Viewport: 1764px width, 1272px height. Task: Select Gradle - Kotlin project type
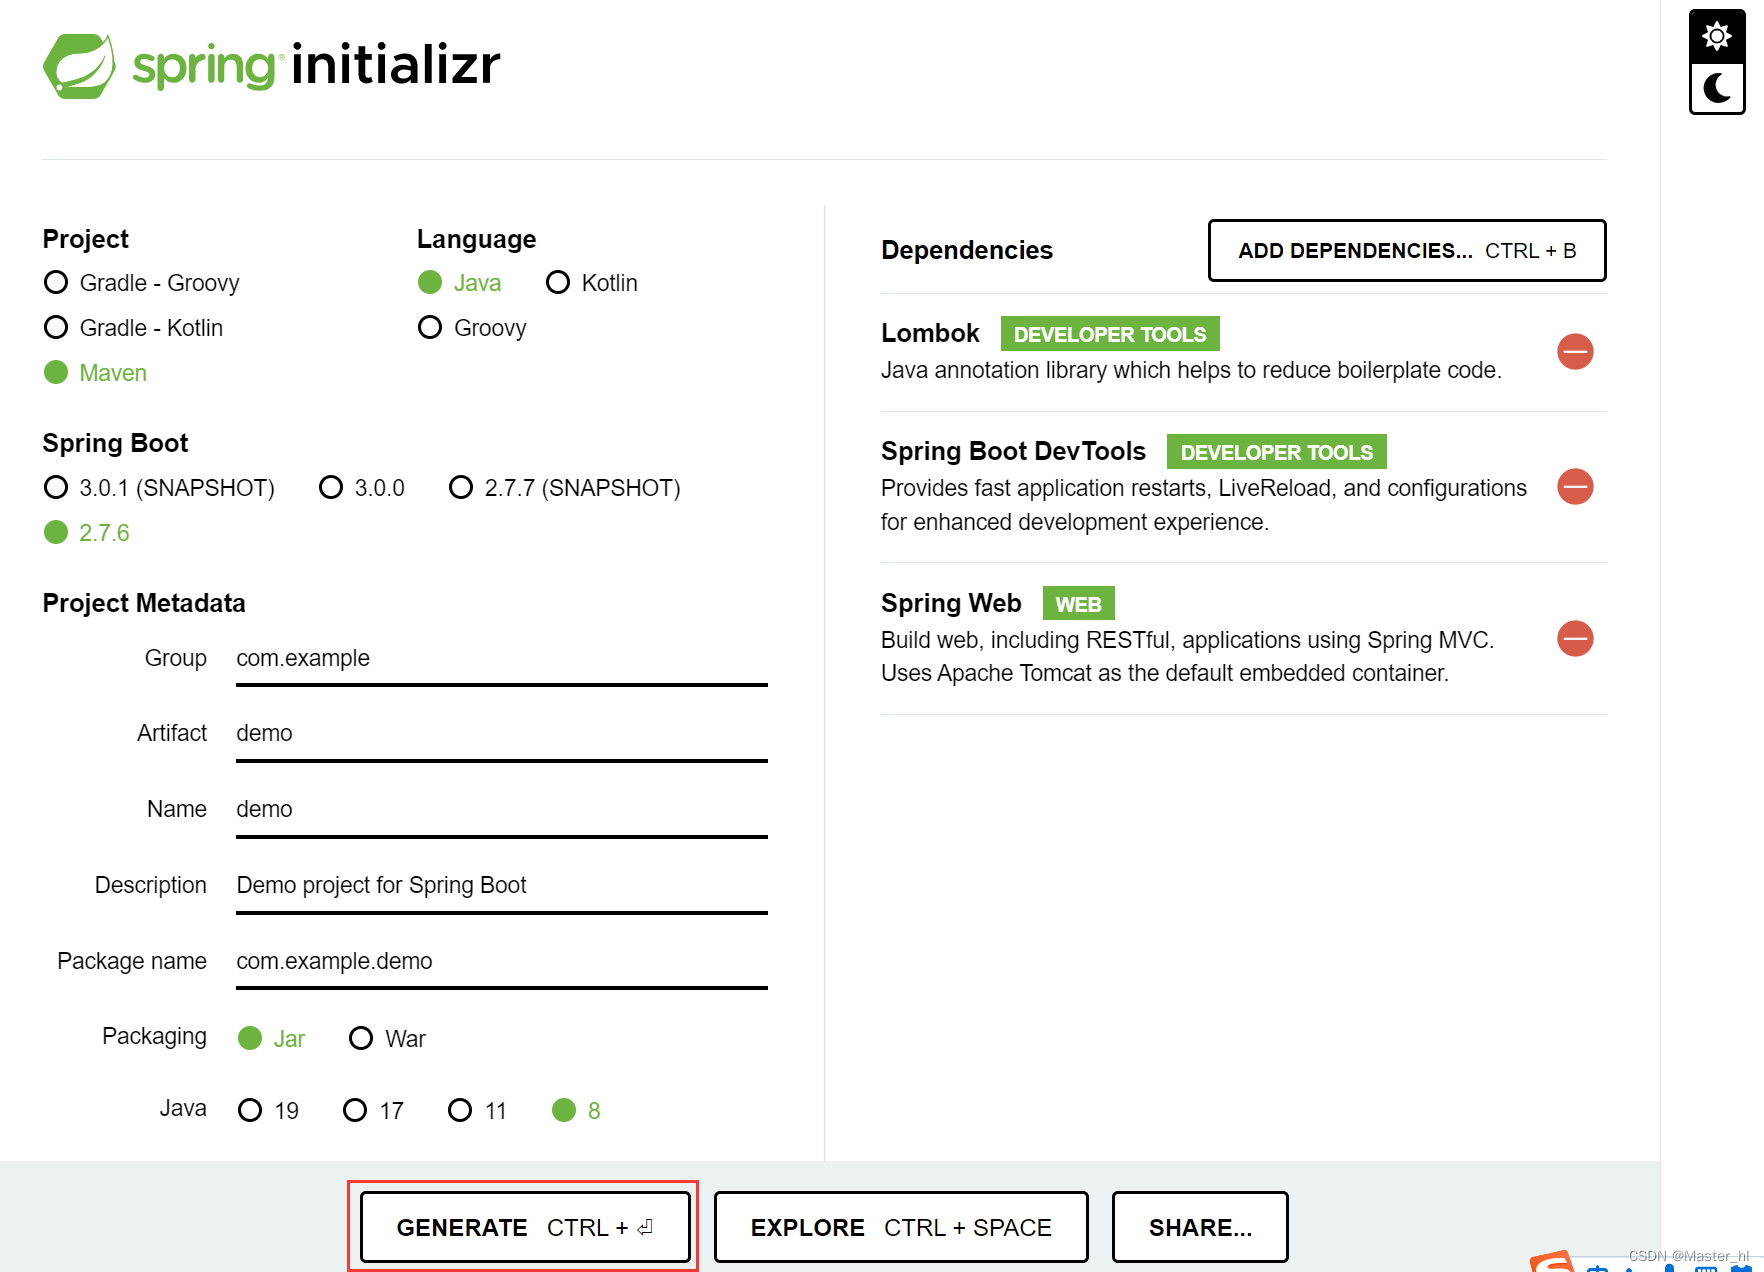point(134,328)
